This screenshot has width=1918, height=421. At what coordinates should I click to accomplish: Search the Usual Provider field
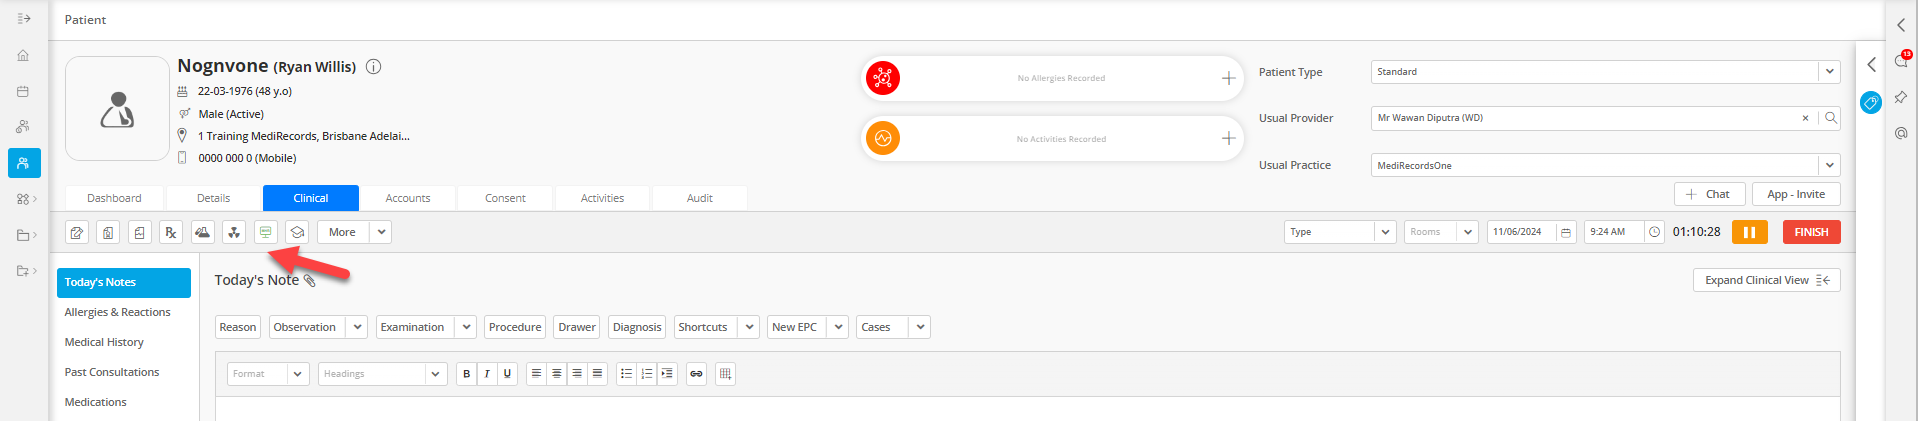click(x=1830, y=118)
